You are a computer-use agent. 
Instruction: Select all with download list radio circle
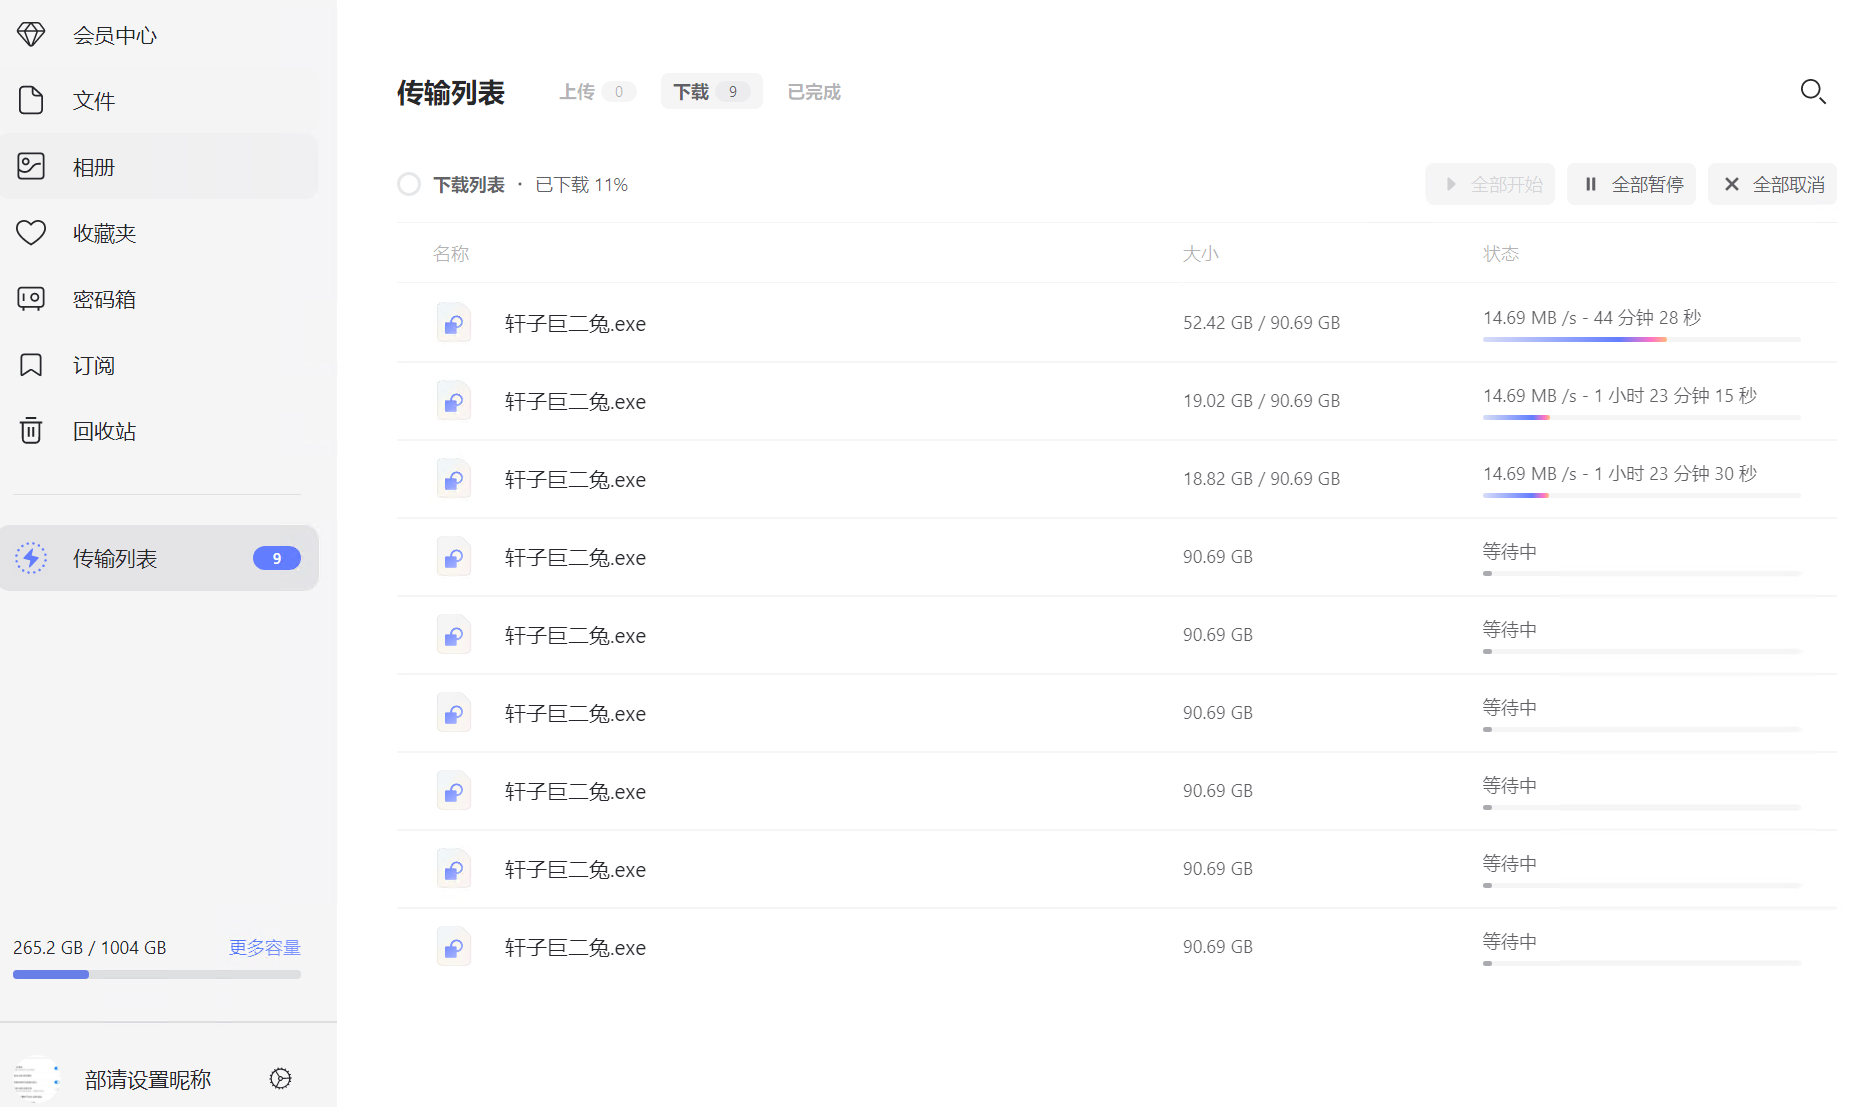point(409,185)
